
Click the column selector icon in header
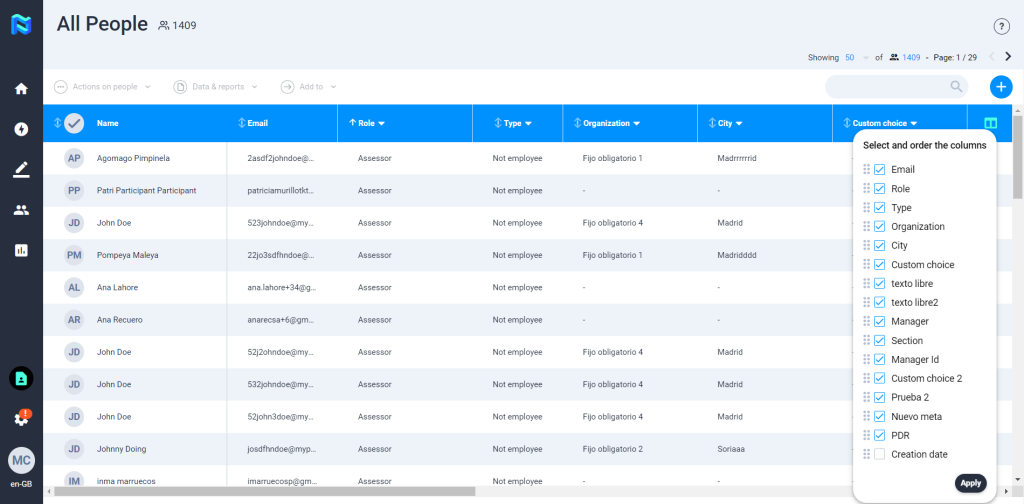click(x=990, y=123)
